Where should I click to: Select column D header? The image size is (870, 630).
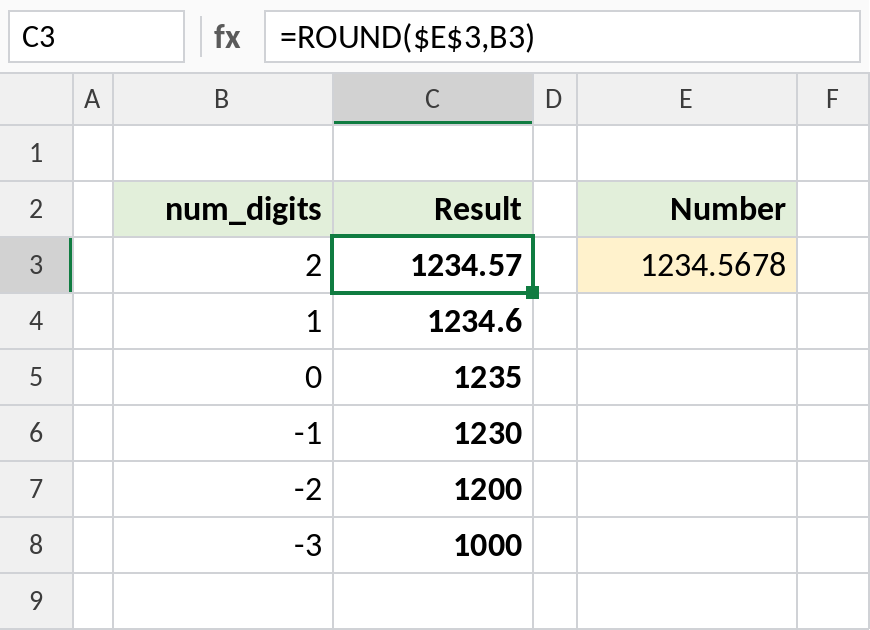[555, 99]
